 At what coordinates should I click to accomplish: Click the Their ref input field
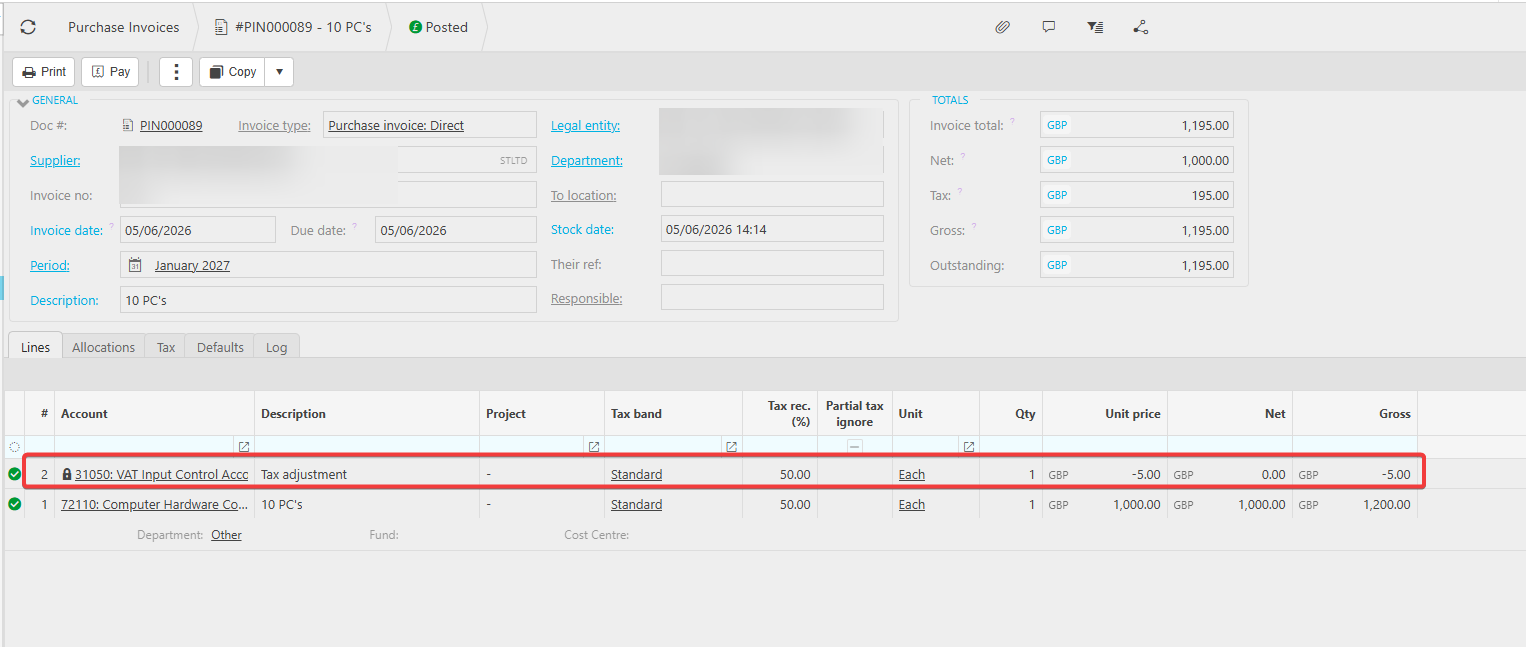click(x=772, y=264)
